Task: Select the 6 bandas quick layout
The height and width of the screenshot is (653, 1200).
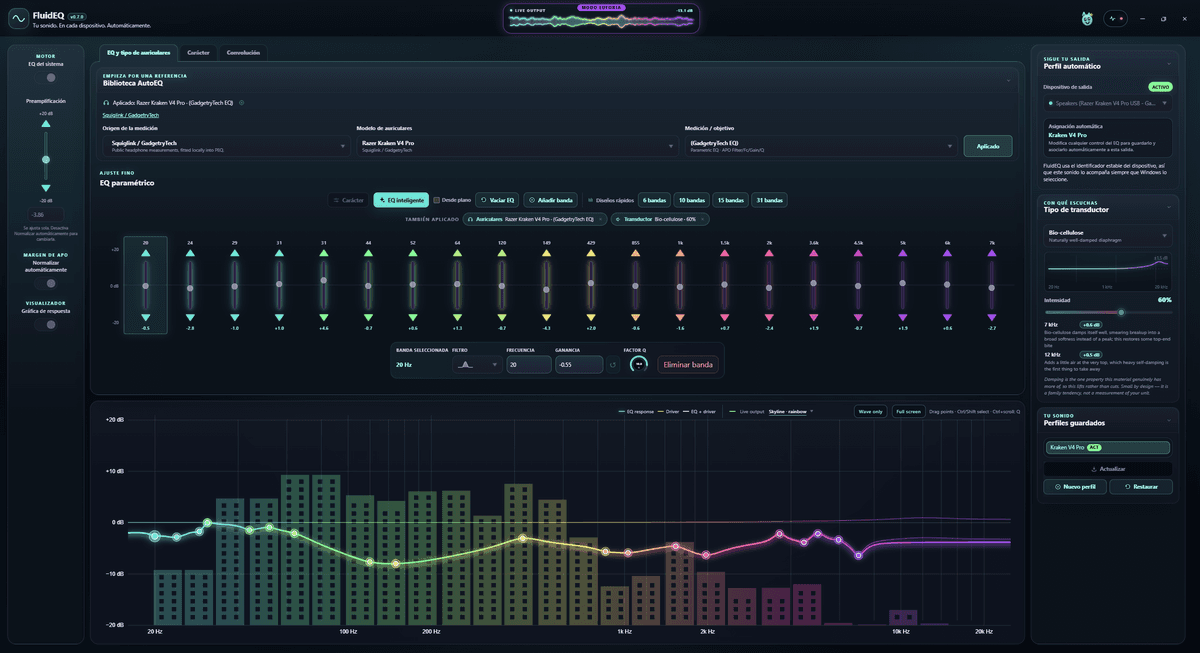Action: tap(654, 200)
